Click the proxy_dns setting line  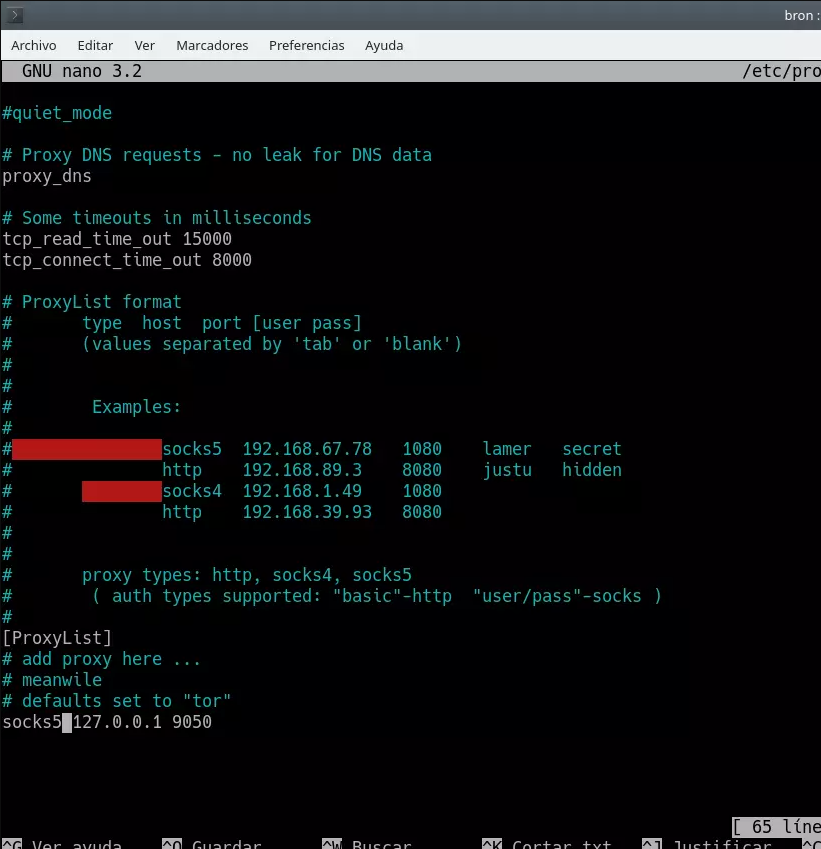(x=47, y=176)
